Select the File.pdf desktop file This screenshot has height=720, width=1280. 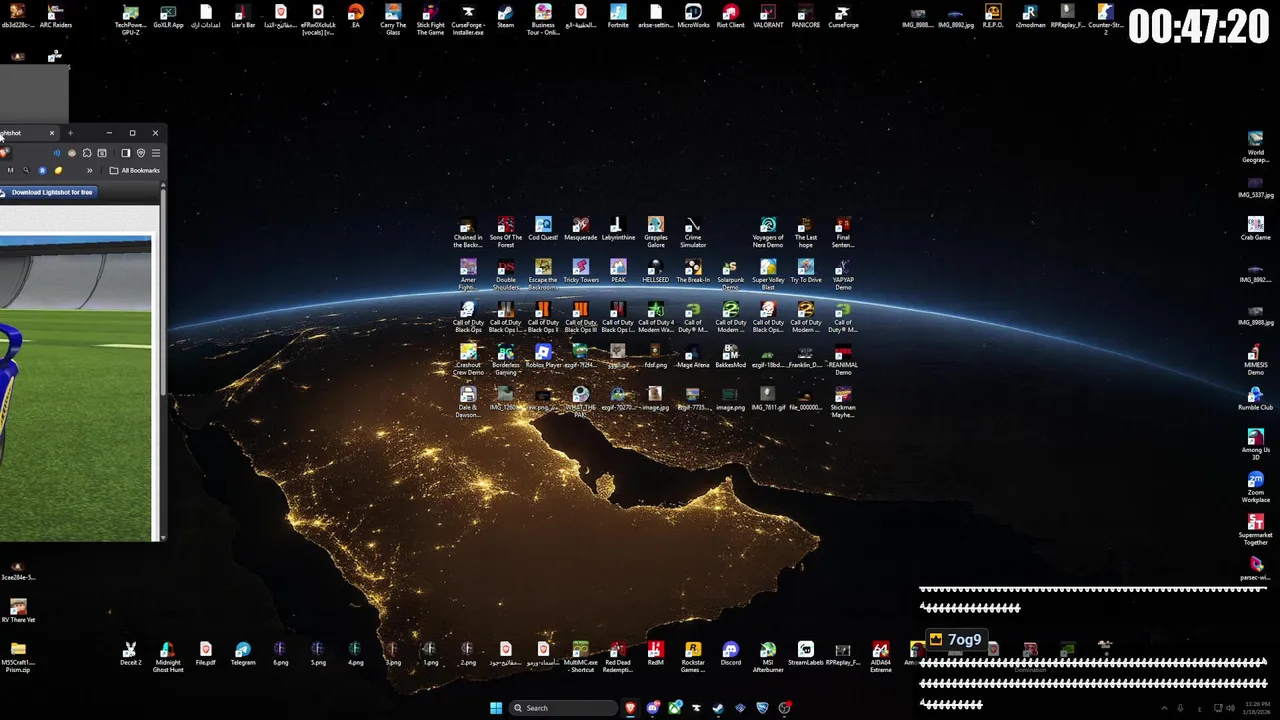coord(205,654)
